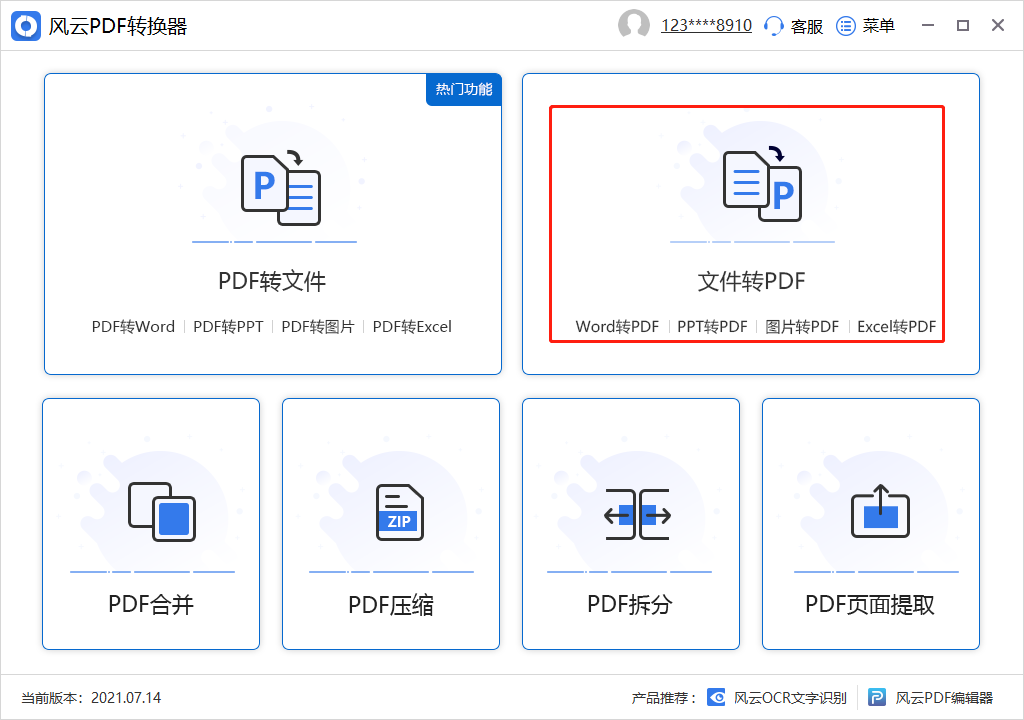Screen dimensions: 1024x720
Task: Open the user avatar profile icon
Action: [x=633, y=25]
